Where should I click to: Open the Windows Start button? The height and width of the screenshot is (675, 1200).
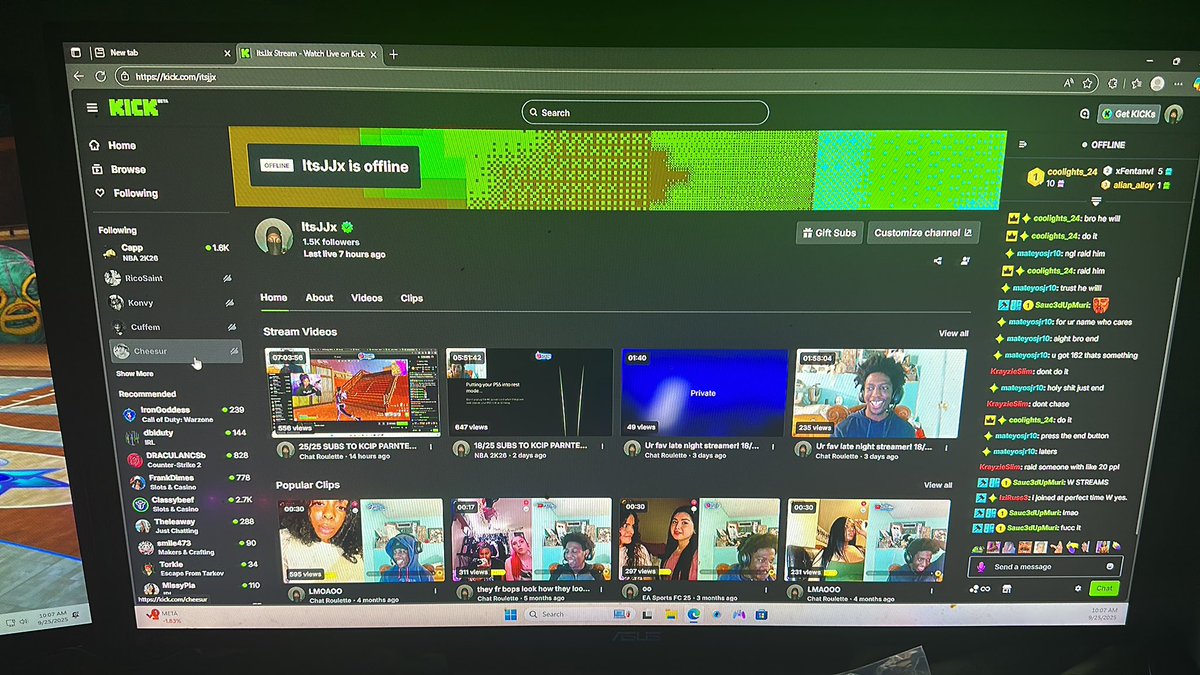[513, 614]
